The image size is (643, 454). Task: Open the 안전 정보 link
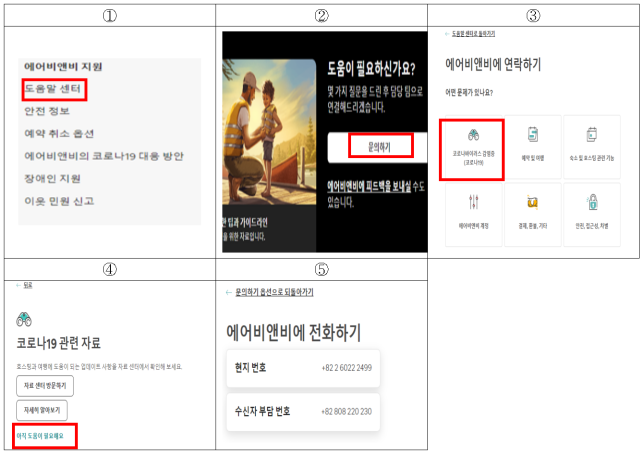tap(47, 111)
